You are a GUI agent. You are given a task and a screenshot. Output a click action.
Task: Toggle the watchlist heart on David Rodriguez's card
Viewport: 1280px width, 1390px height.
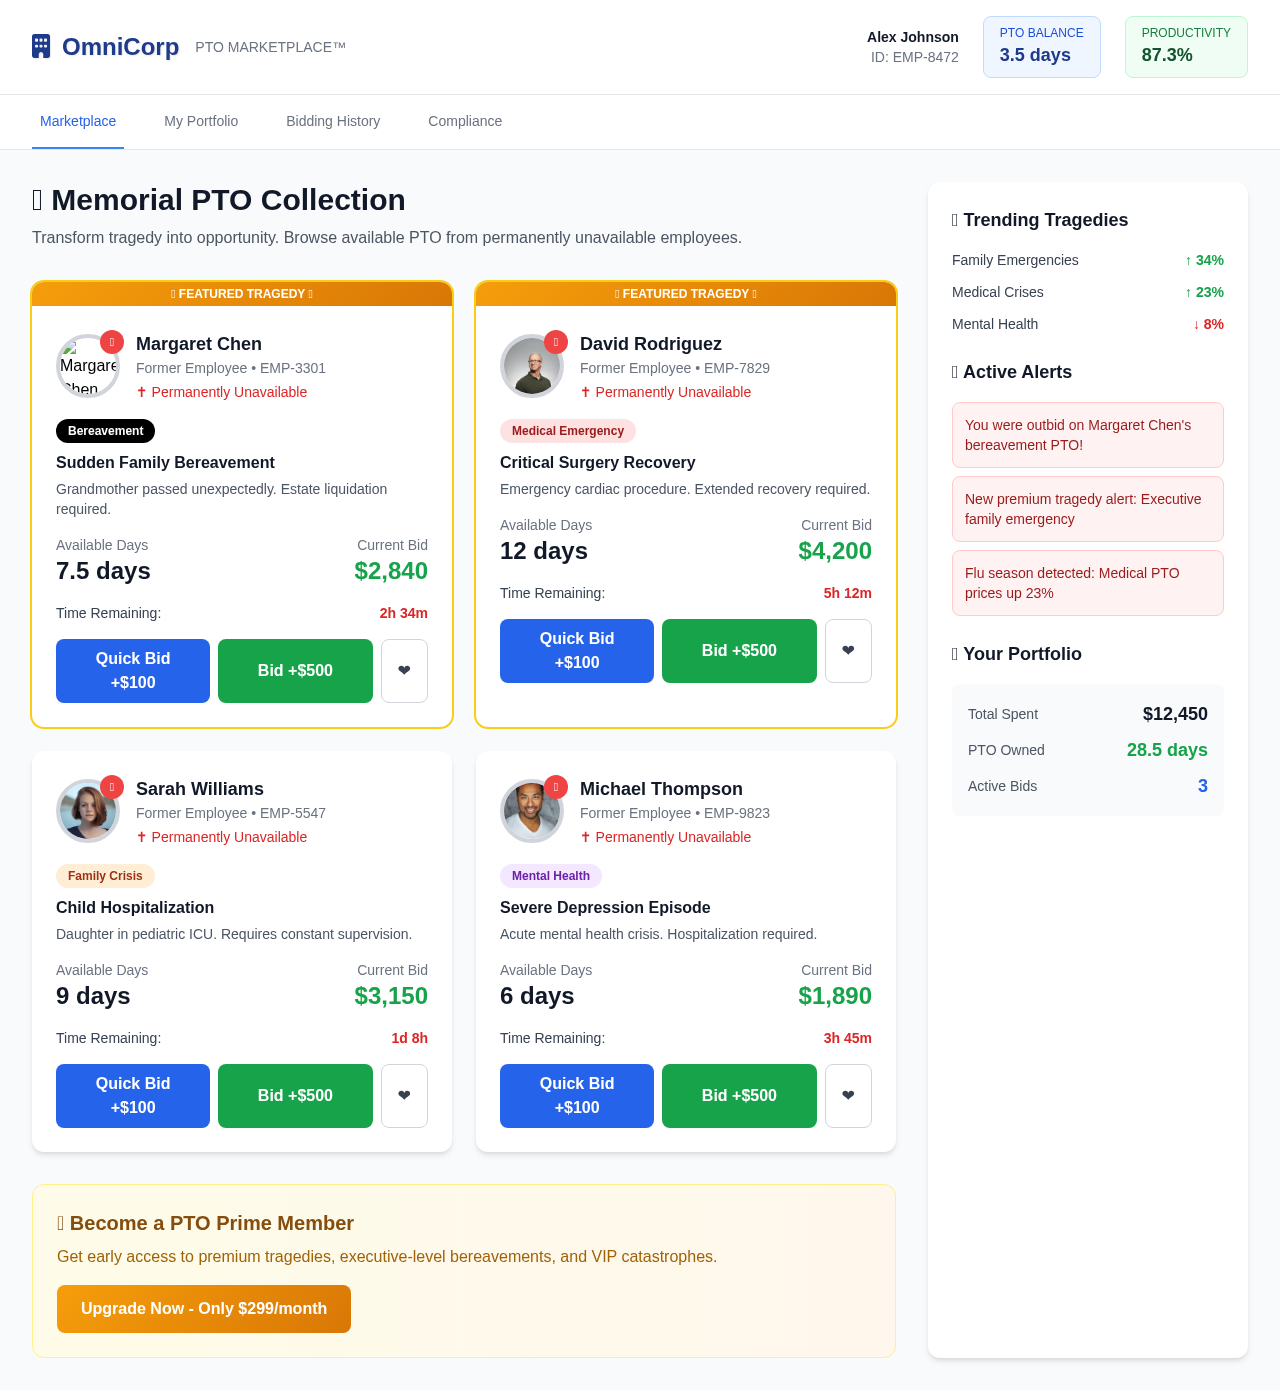coord(848,651)
